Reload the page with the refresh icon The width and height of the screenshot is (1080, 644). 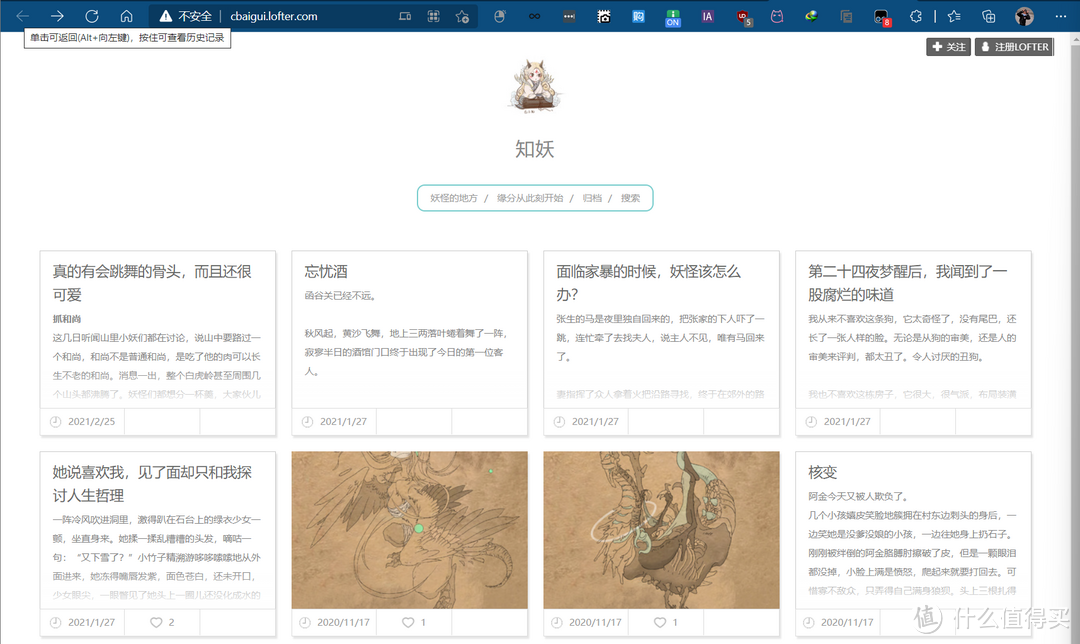92,16
